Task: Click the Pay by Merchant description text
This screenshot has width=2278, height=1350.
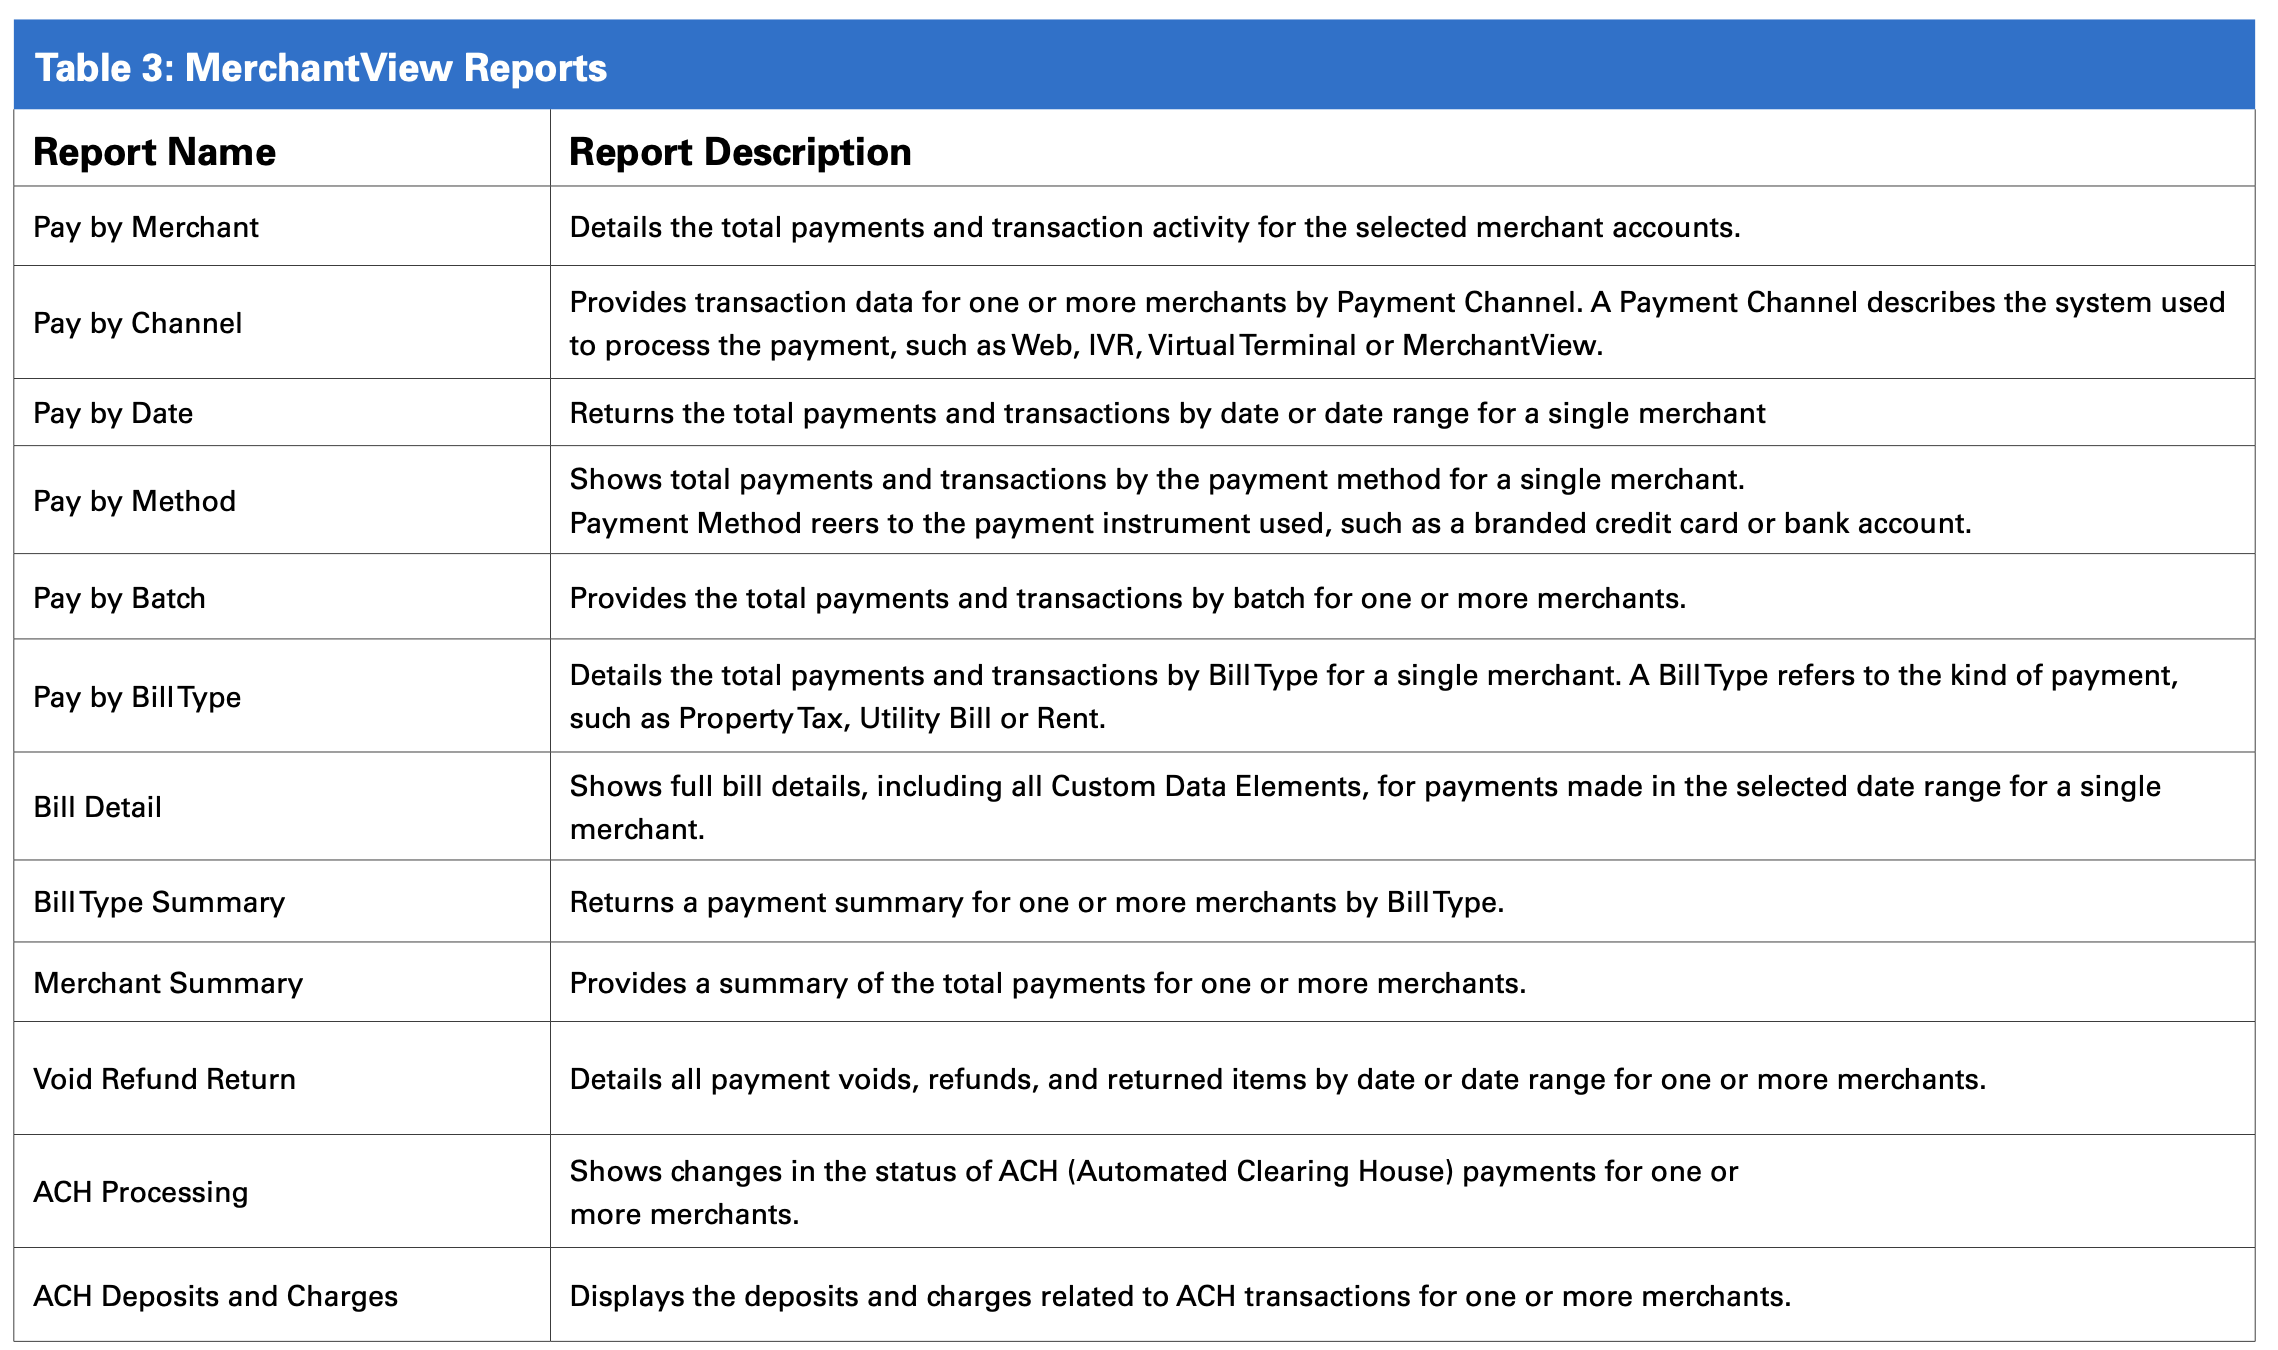Action: [x=1154, y=227]
